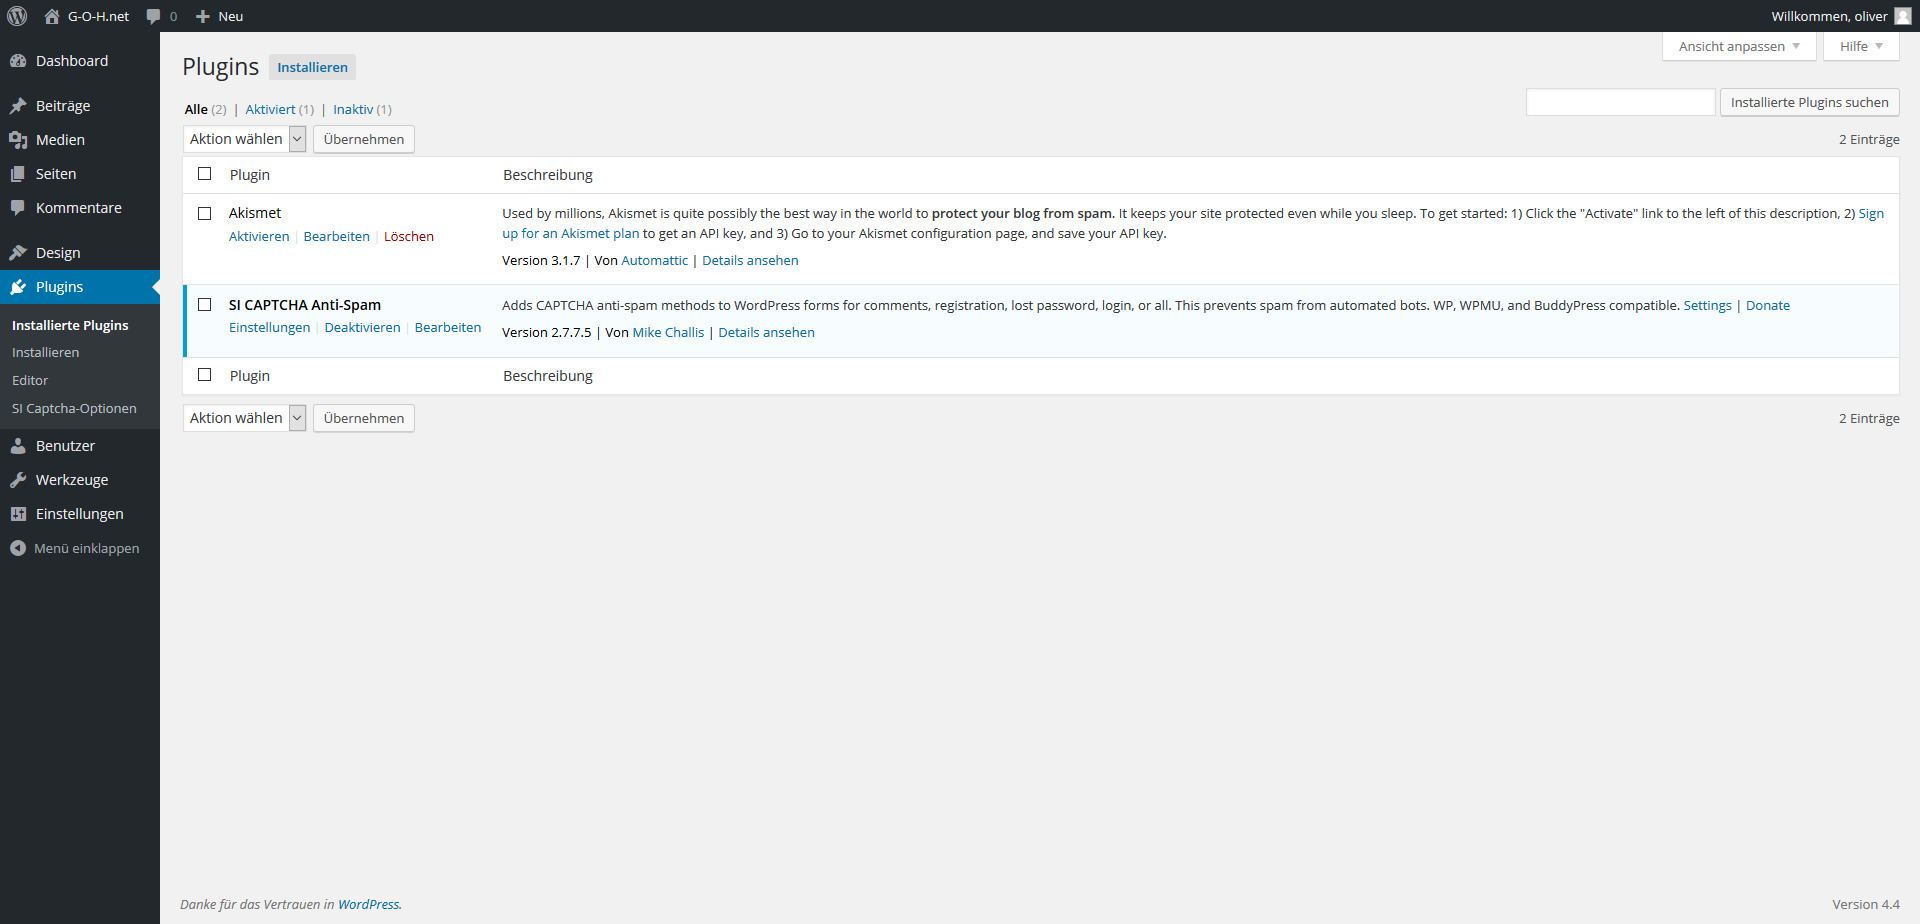1920x924 pixels.
Task: Click the Seiten pages icon
Action: (x=18, y=174)
